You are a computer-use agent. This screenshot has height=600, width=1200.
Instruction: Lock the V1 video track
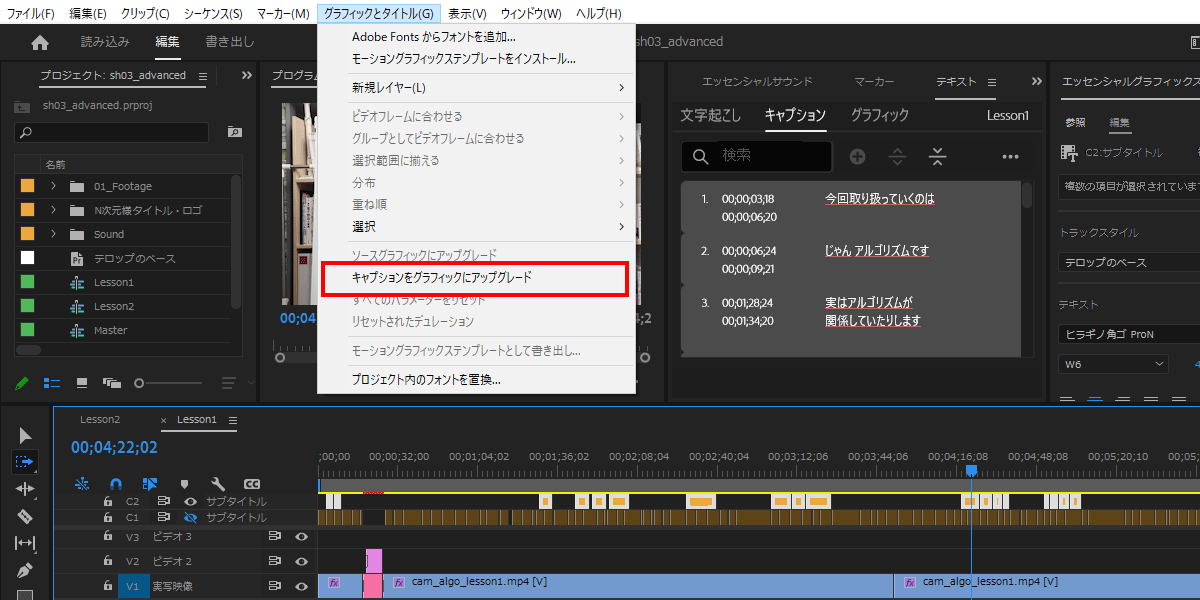(x=108, y=586)
